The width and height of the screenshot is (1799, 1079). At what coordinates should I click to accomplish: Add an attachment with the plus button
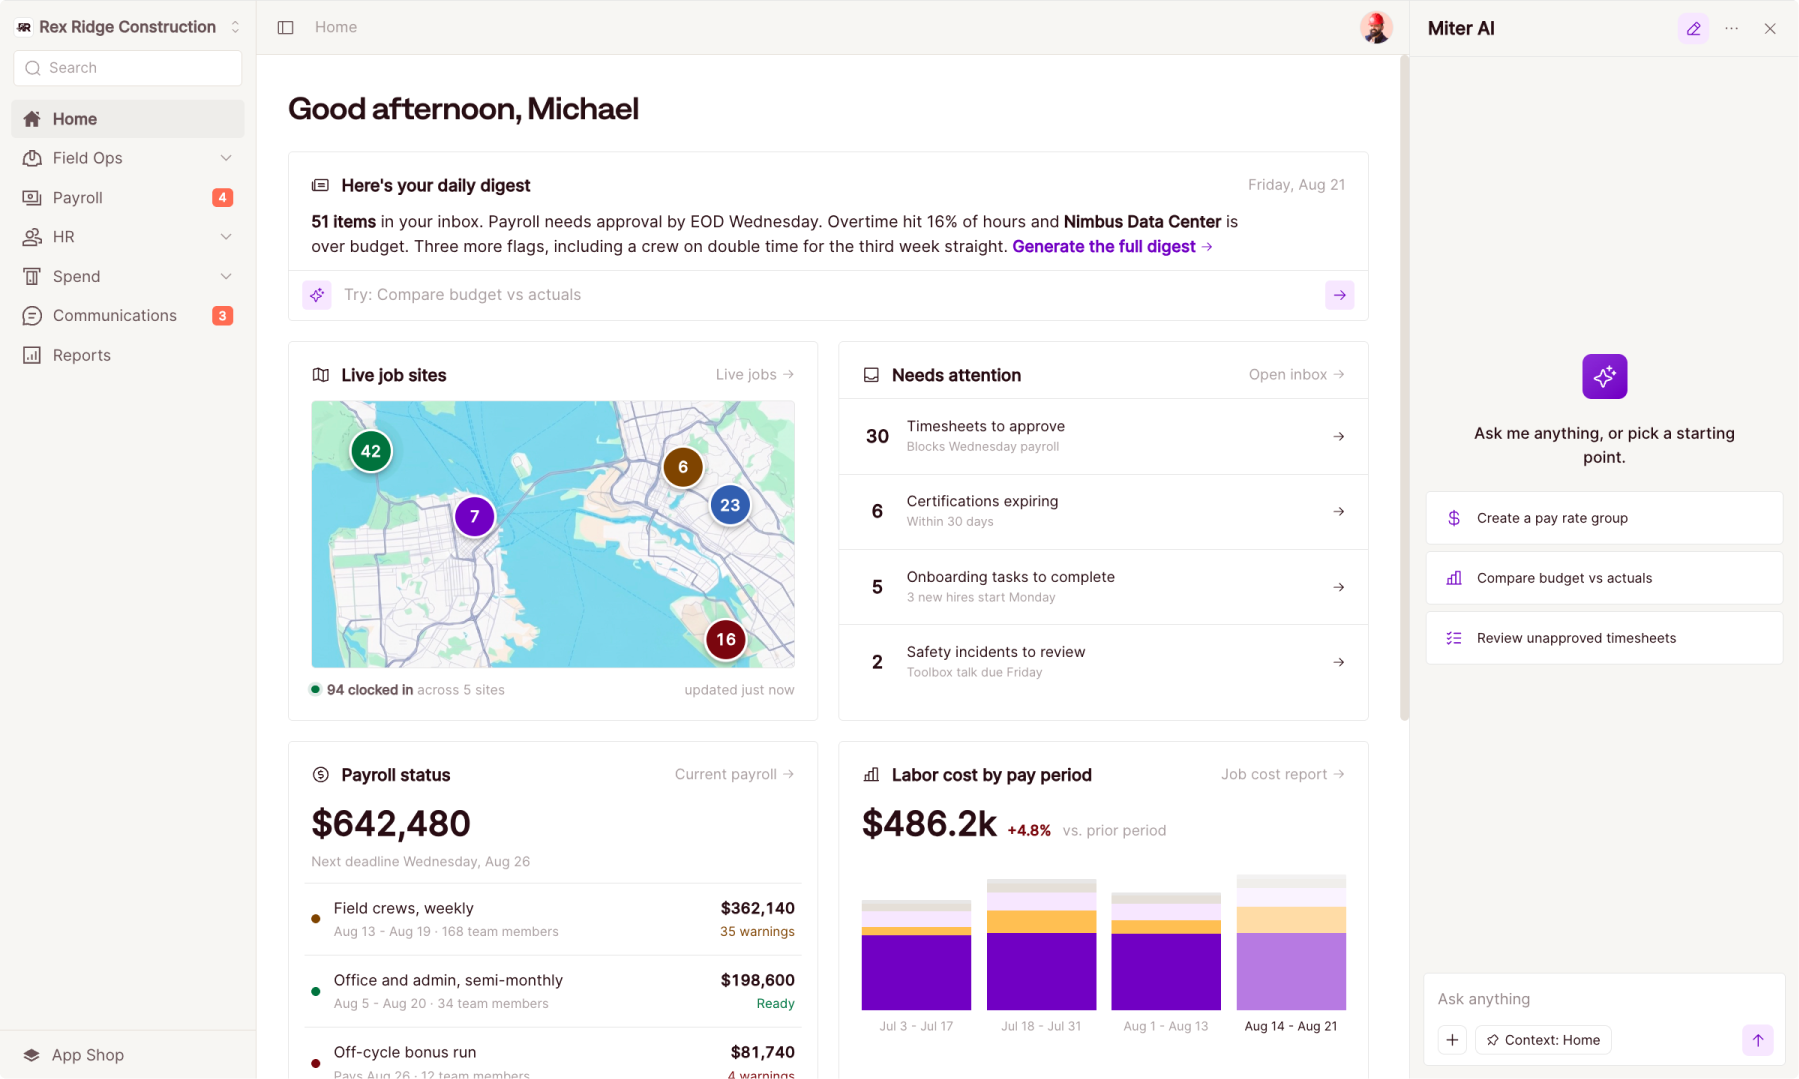click(1452, 1040)
